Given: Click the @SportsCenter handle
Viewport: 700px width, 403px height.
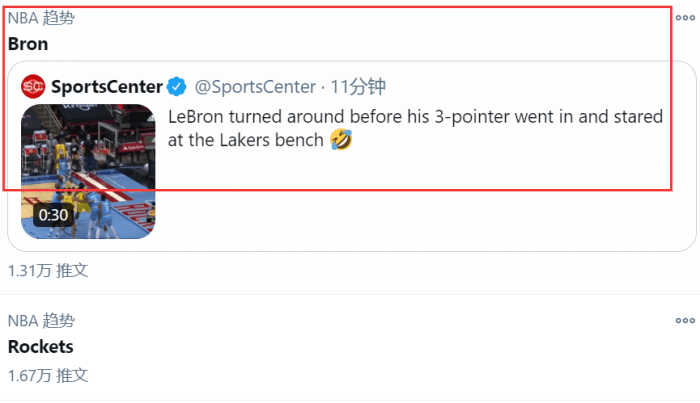Looking at the screenshot, I should click(250, 86).
